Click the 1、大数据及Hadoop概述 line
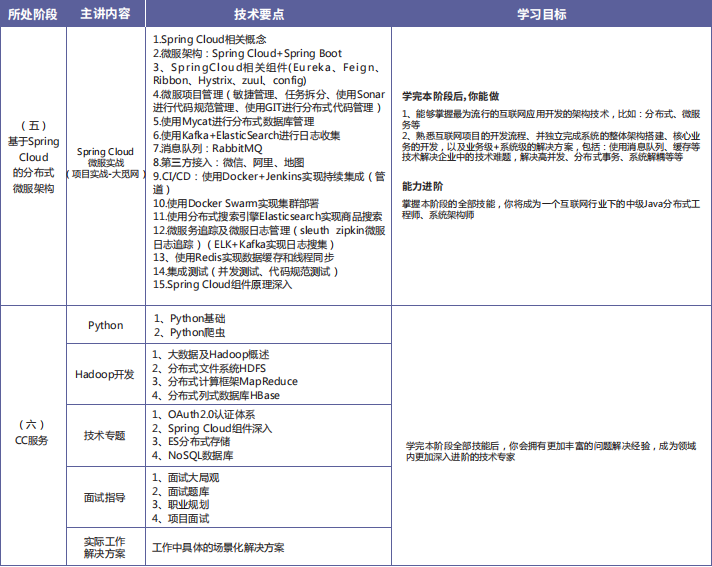 pyautogui.click(x=211, y=355)
